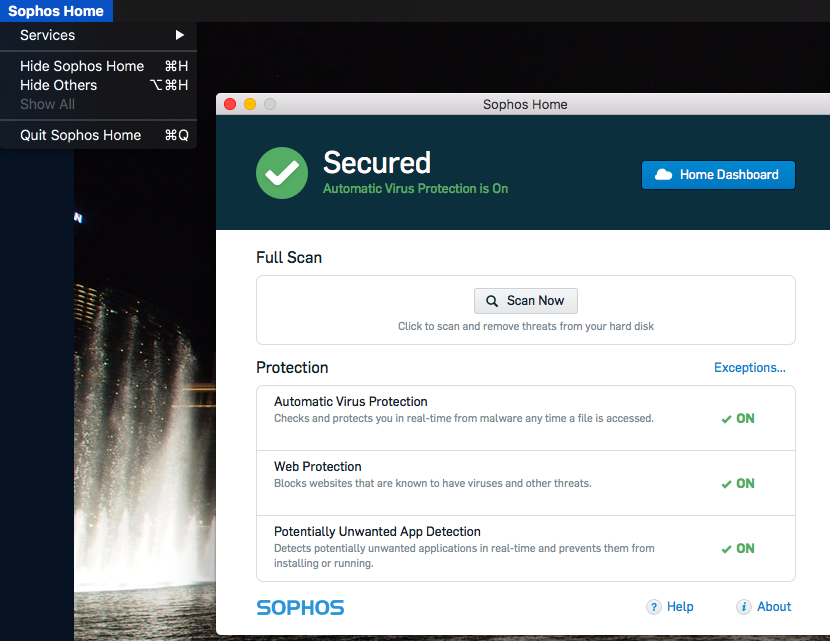Close the Sophos Home window
The image size is (830, 641).
(x=230, y=104)
